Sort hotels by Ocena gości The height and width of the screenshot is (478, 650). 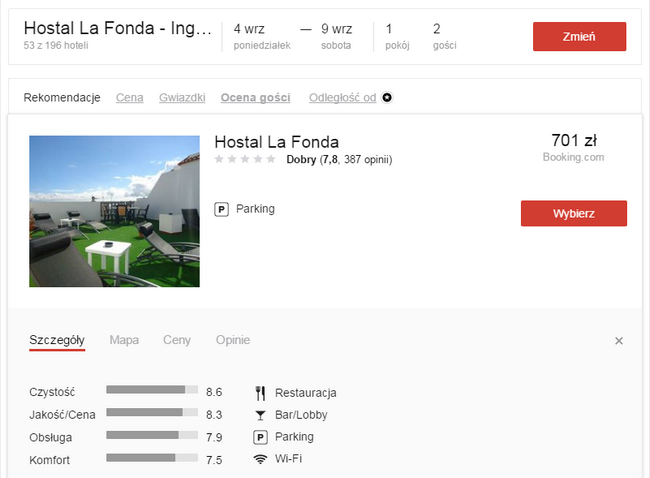point(256,97)
